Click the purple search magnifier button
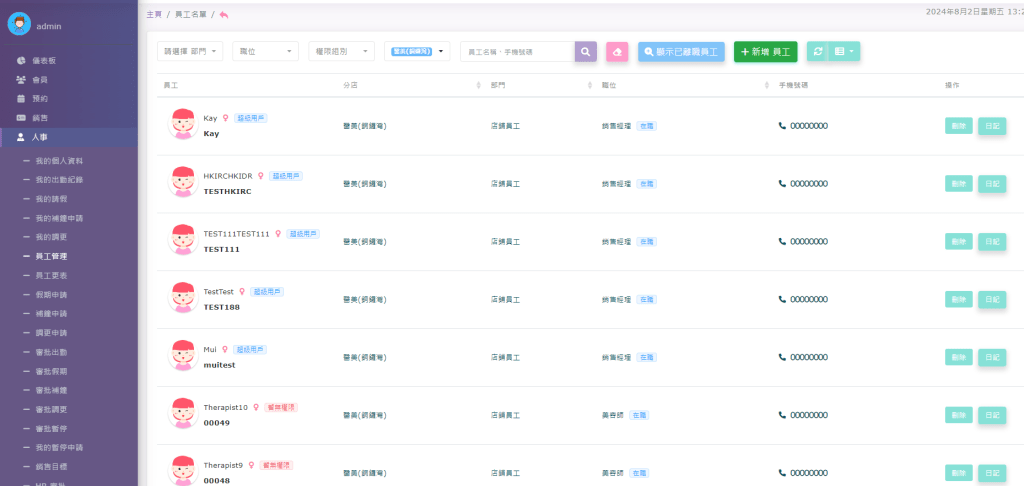 tap(585, 51)
